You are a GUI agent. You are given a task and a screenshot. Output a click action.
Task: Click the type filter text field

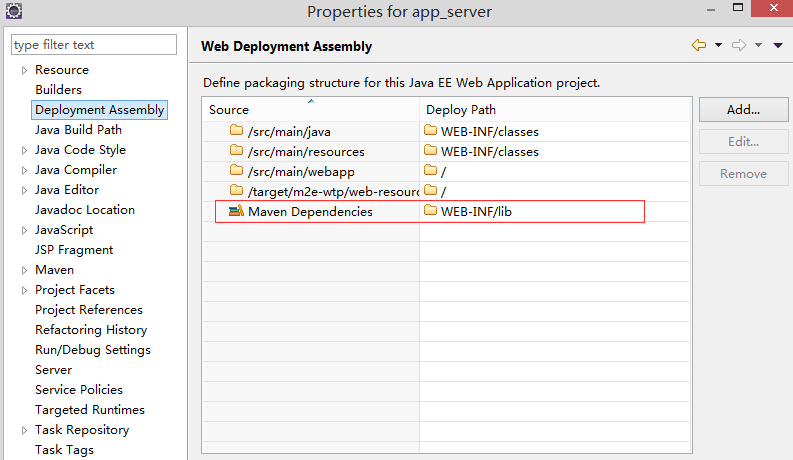tap(93, 45)
